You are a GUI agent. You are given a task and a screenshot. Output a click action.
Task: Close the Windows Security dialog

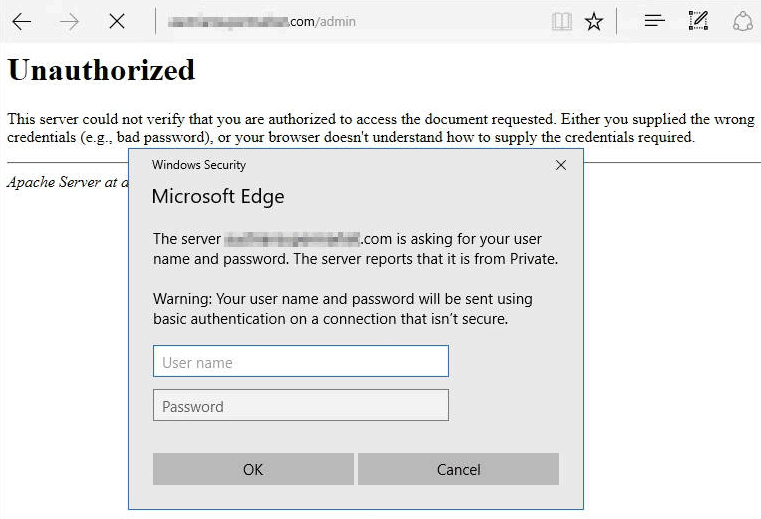(561, 165)
